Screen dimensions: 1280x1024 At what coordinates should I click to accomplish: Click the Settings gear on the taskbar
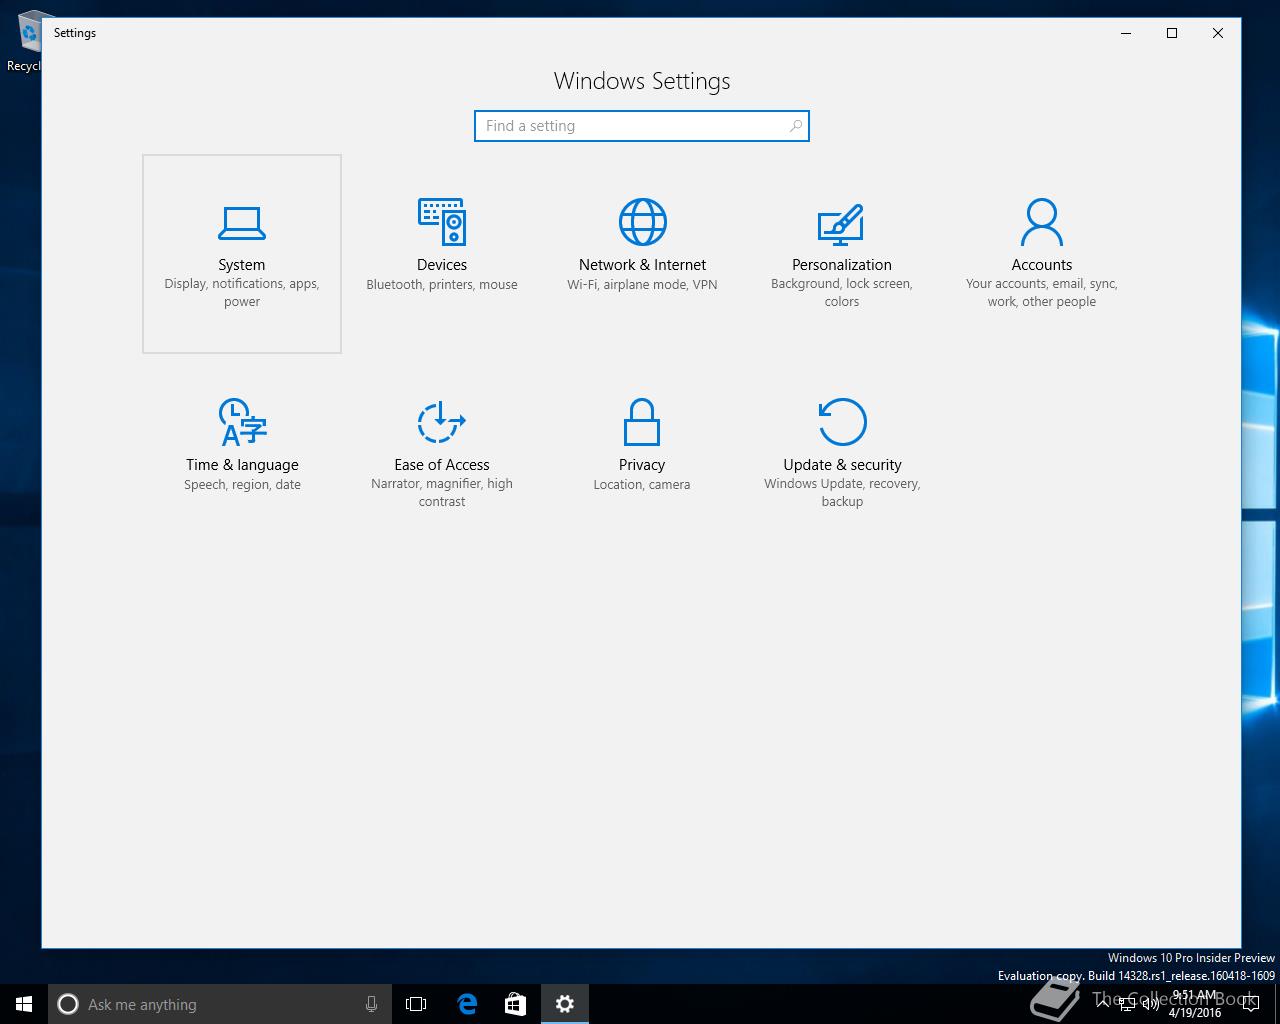tap(565, 1004)
